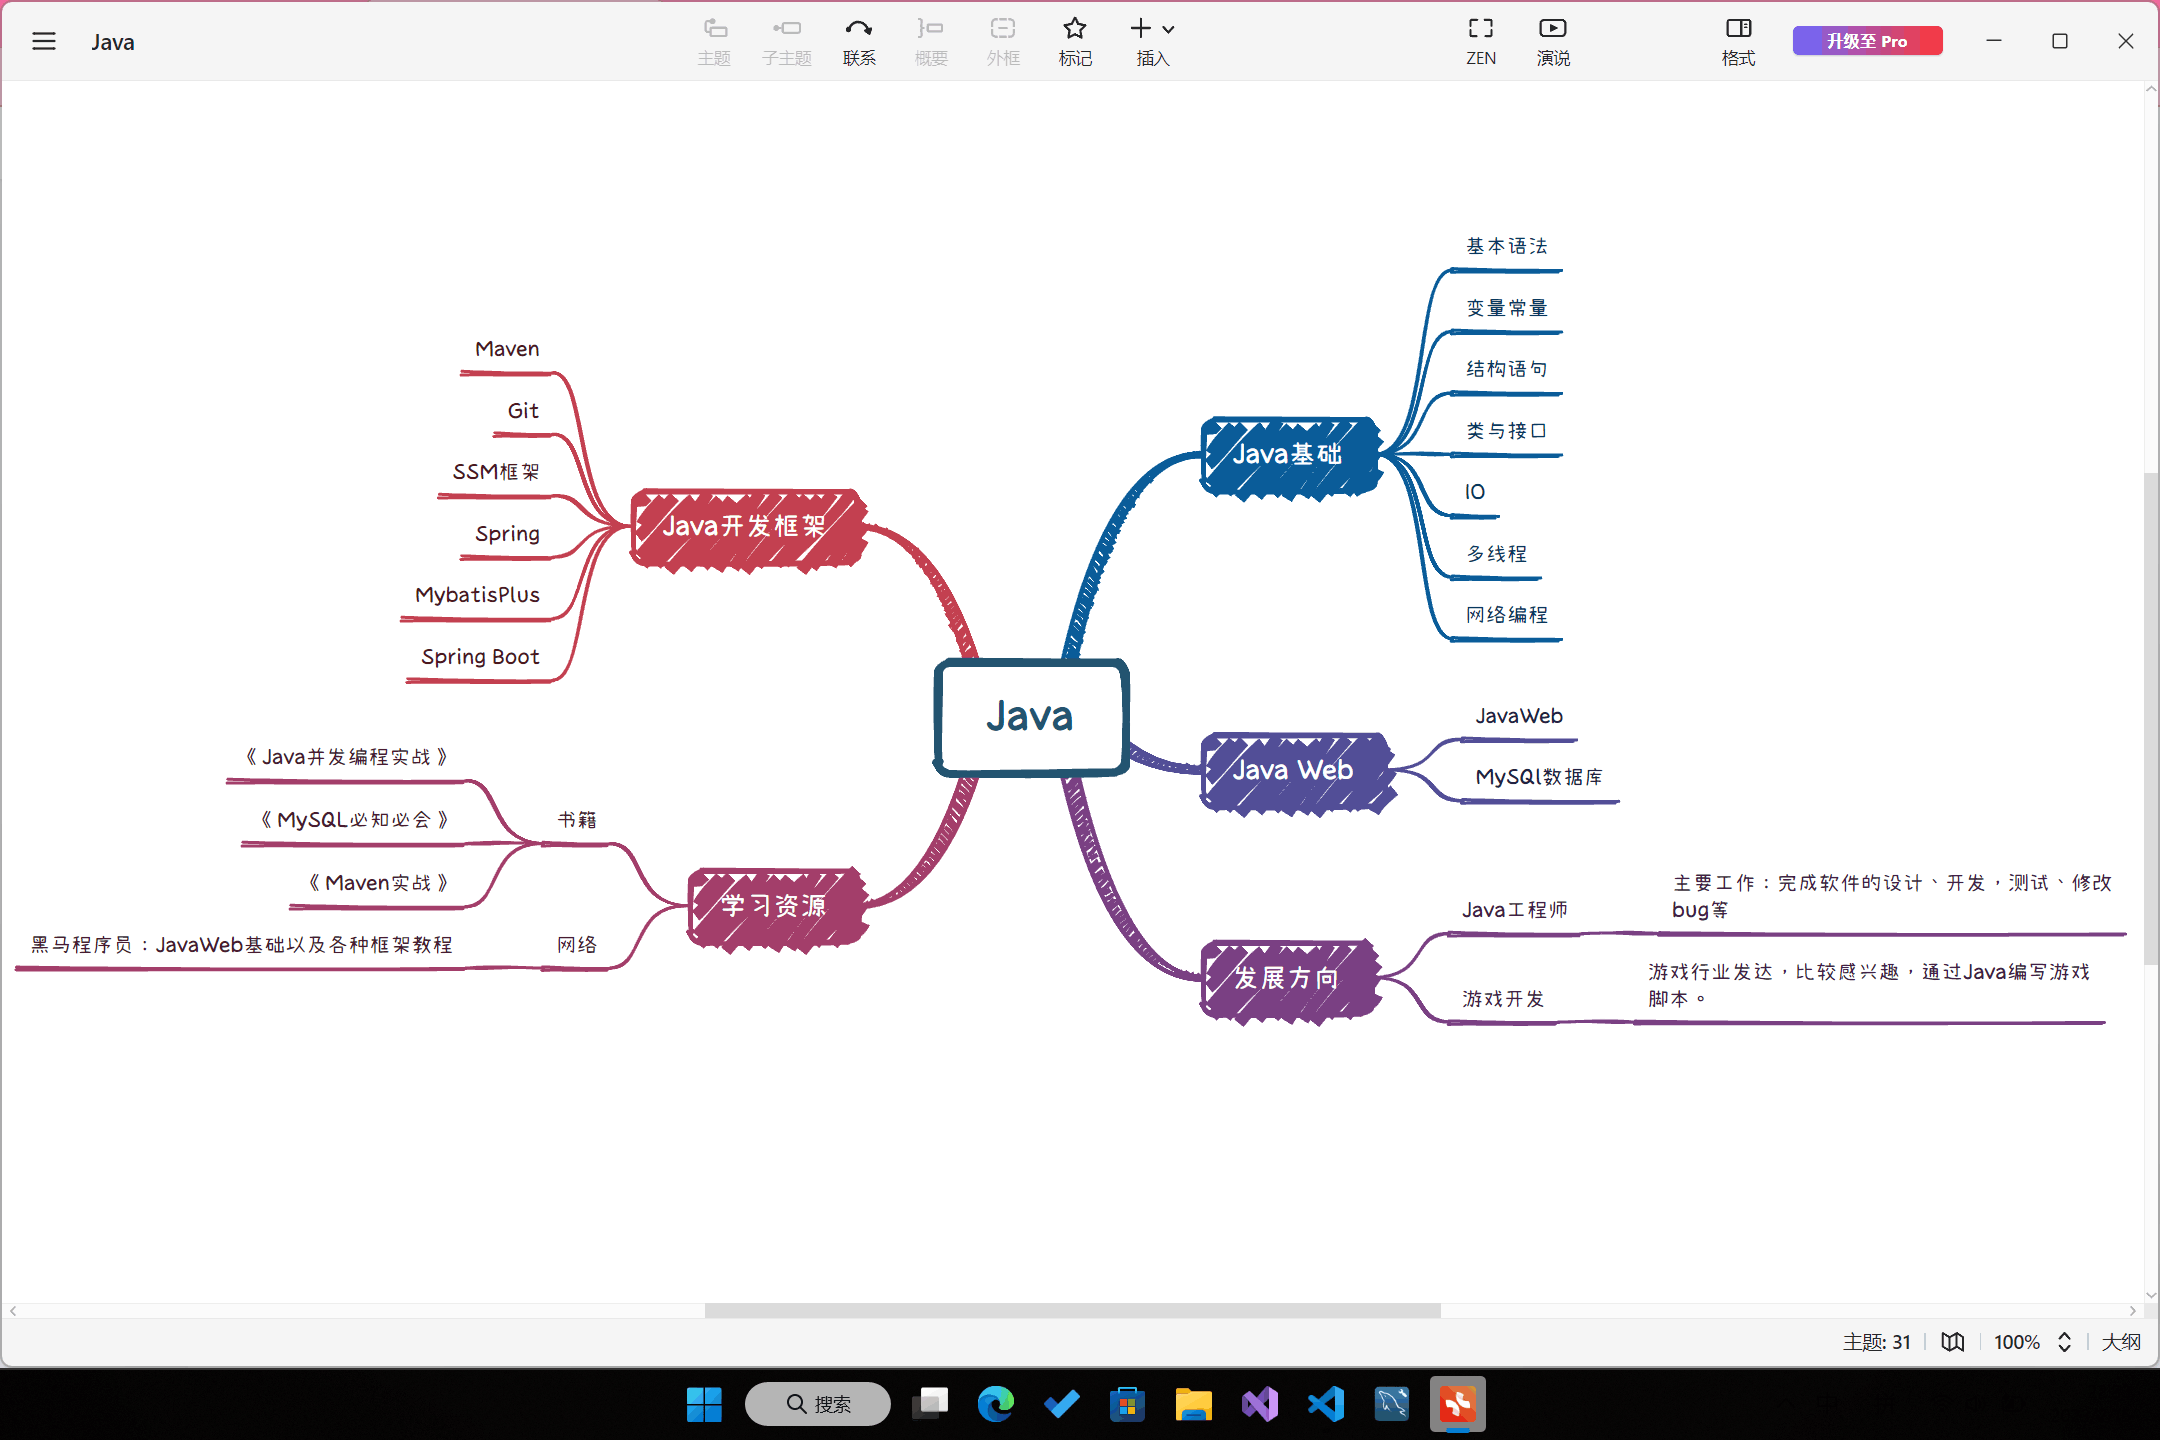Click the Subtopic (子主题) toolbar icon
The width and height of the screenshot is (2160, 1440).
tap(787, 40)
